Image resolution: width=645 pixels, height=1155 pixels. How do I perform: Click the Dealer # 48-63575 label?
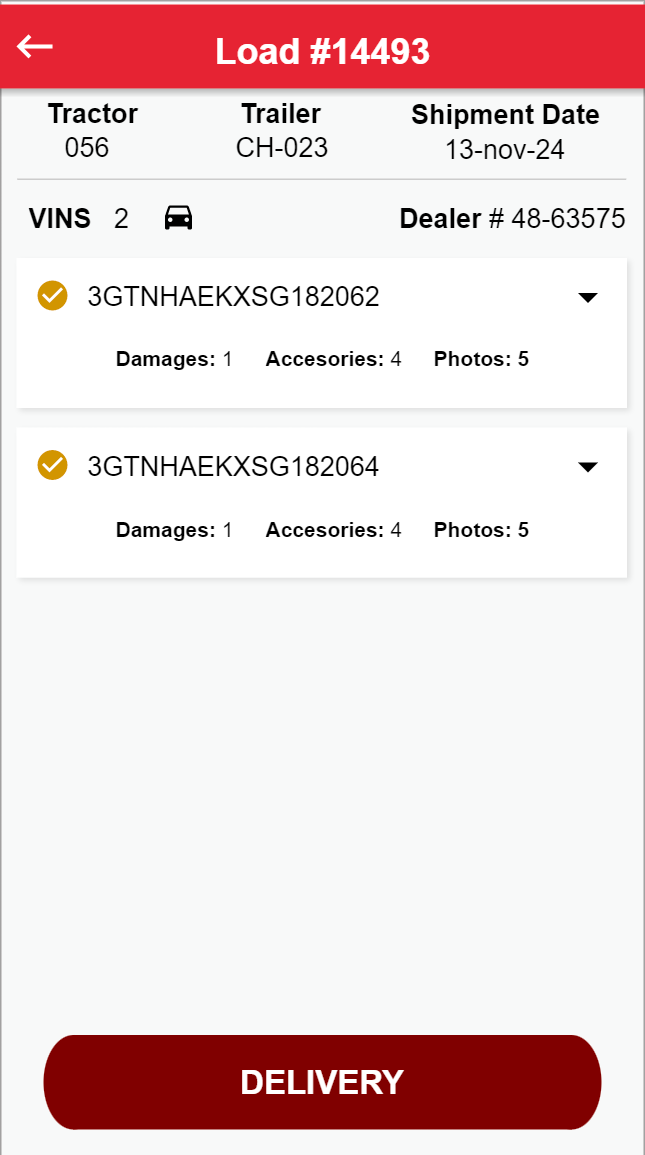[512, 219]
